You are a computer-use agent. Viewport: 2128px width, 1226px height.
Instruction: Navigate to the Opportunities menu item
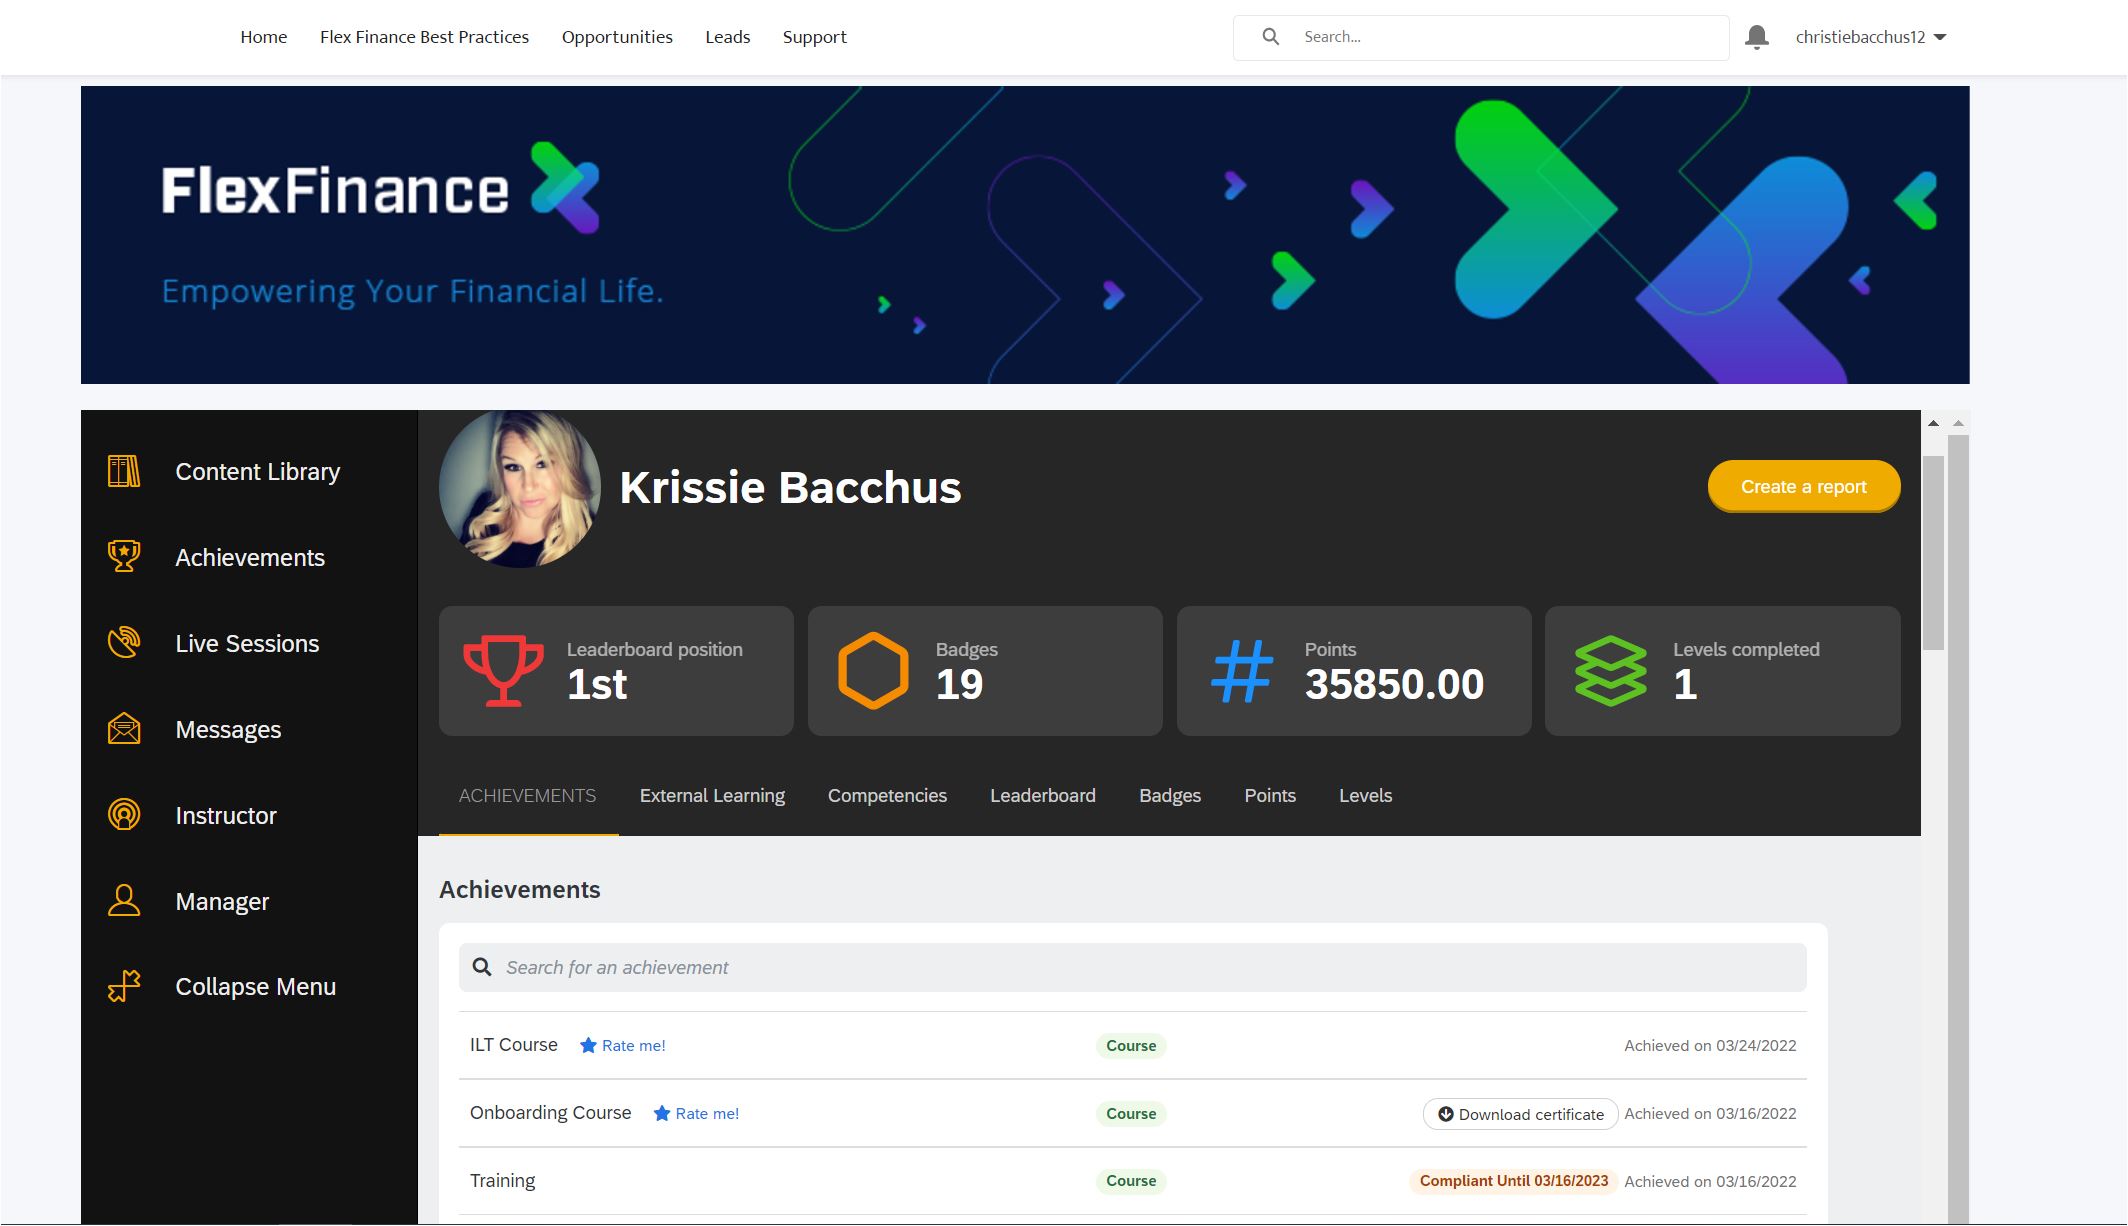(x=617, y=36)
